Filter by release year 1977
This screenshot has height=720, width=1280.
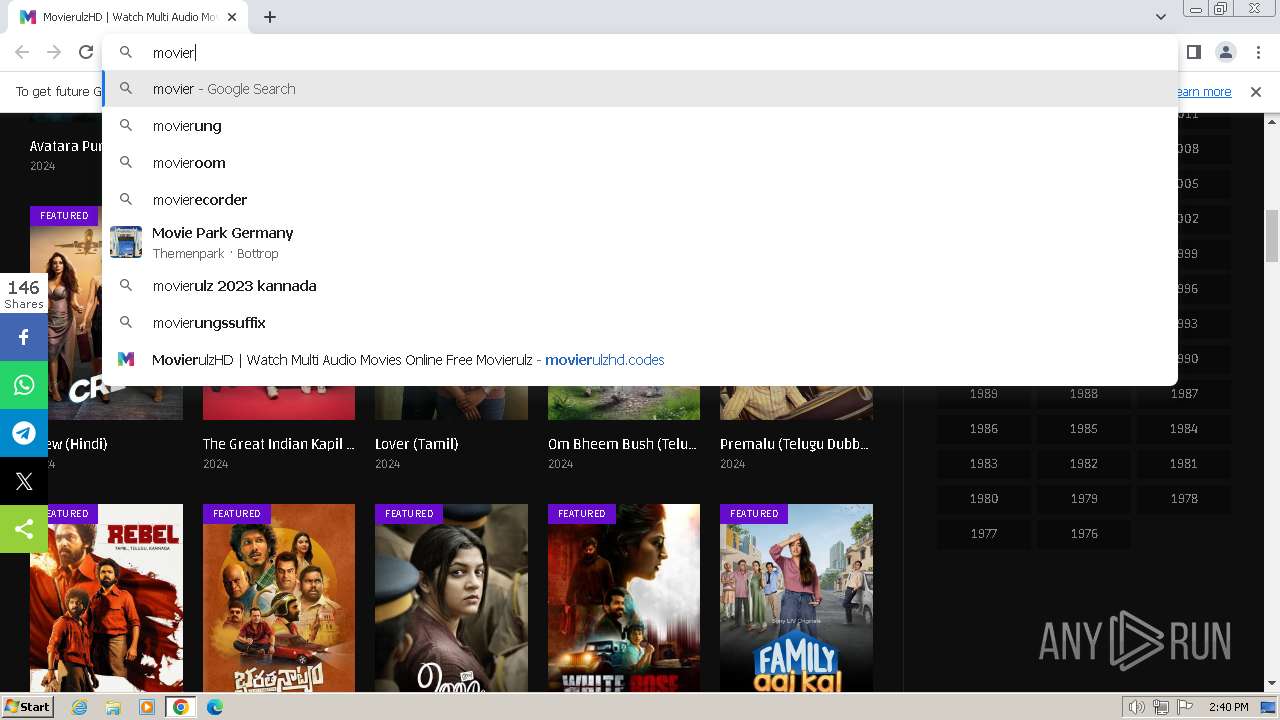[984, 534]
